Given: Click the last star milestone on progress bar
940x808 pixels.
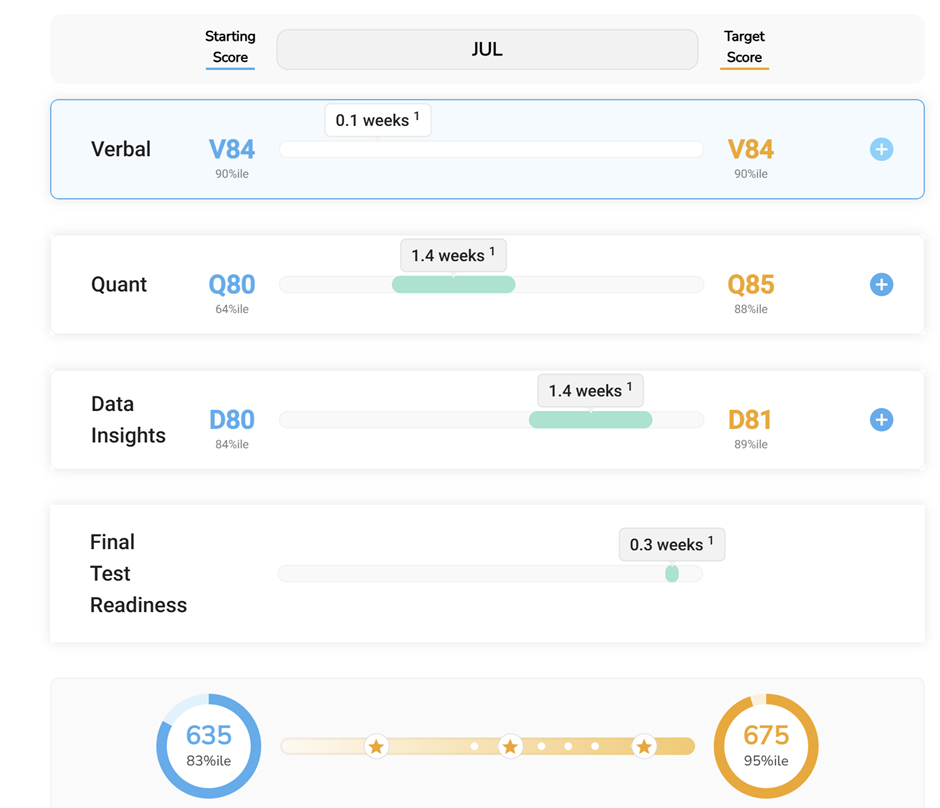Looking at the screenshot, I should (644, 747).
